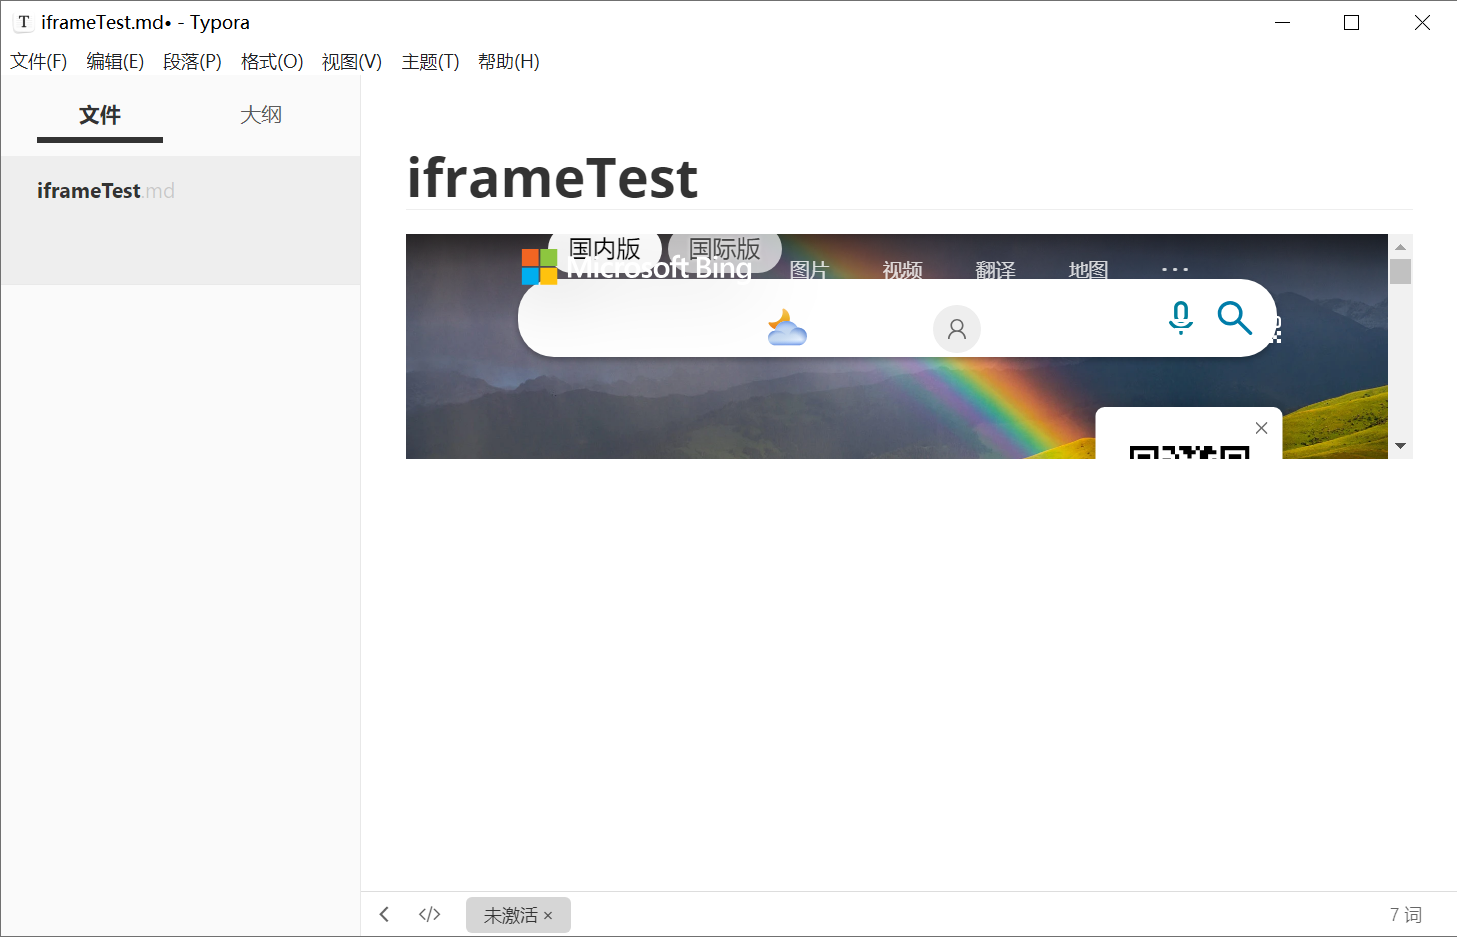
Task: Click the 7 词 word count
Action: (1405, 914)
